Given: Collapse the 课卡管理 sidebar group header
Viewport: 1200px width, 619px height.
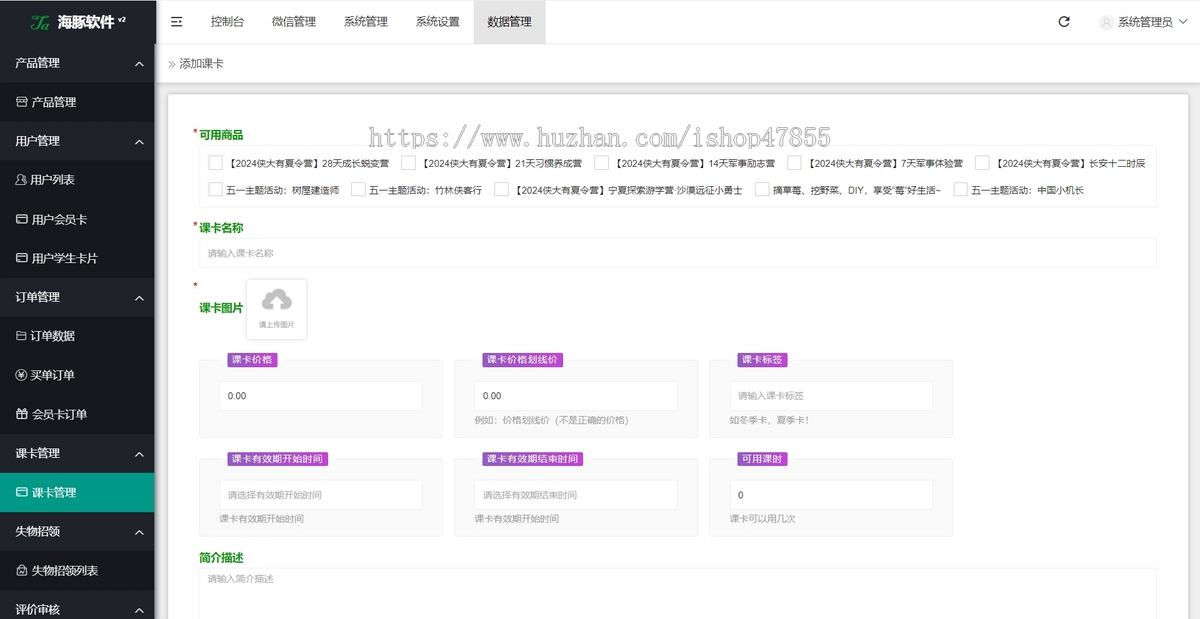Looking at the screenshot, I should (x=77, y=453).
